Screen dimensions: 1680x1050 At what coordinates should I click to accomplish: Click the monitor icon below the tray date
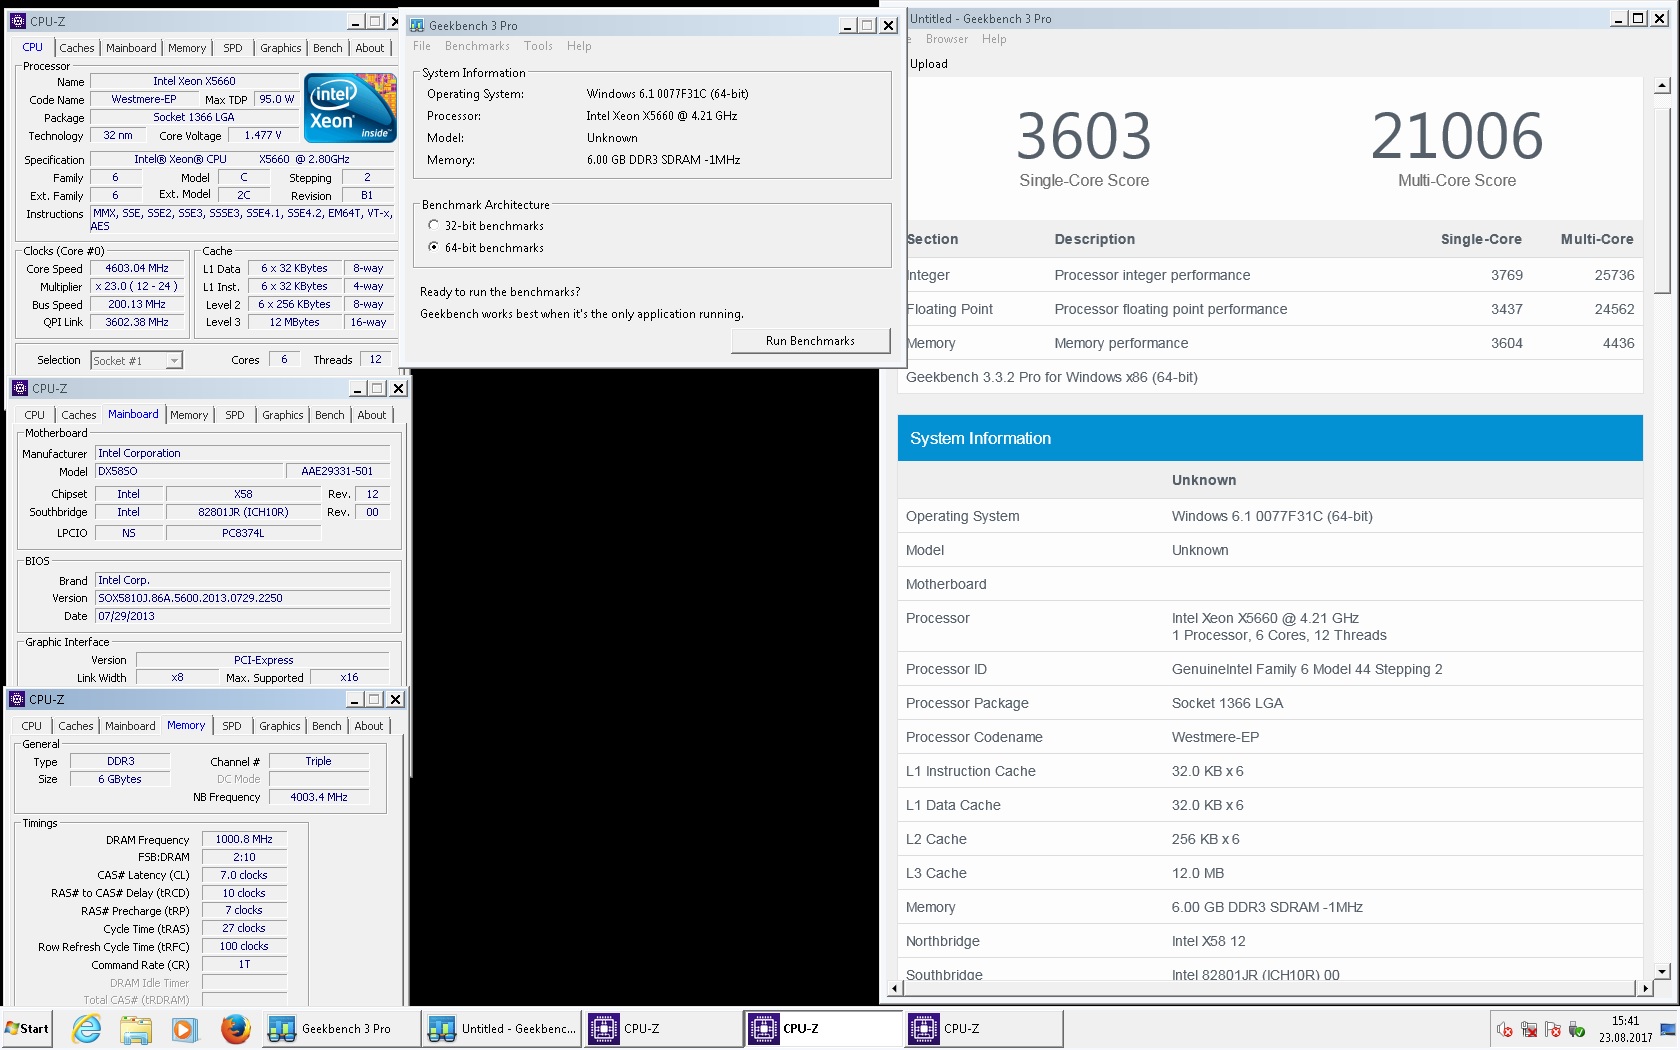[x=1667, y=1029]
